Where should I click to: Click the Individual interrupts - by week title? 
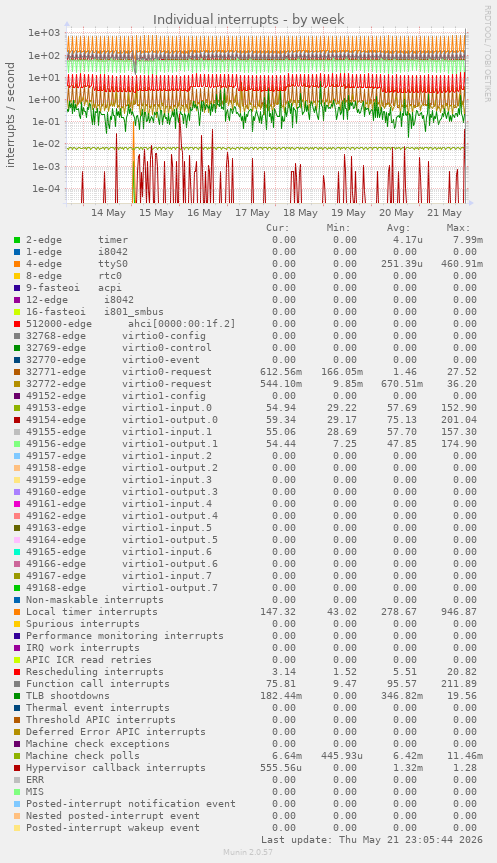[249, 19]
